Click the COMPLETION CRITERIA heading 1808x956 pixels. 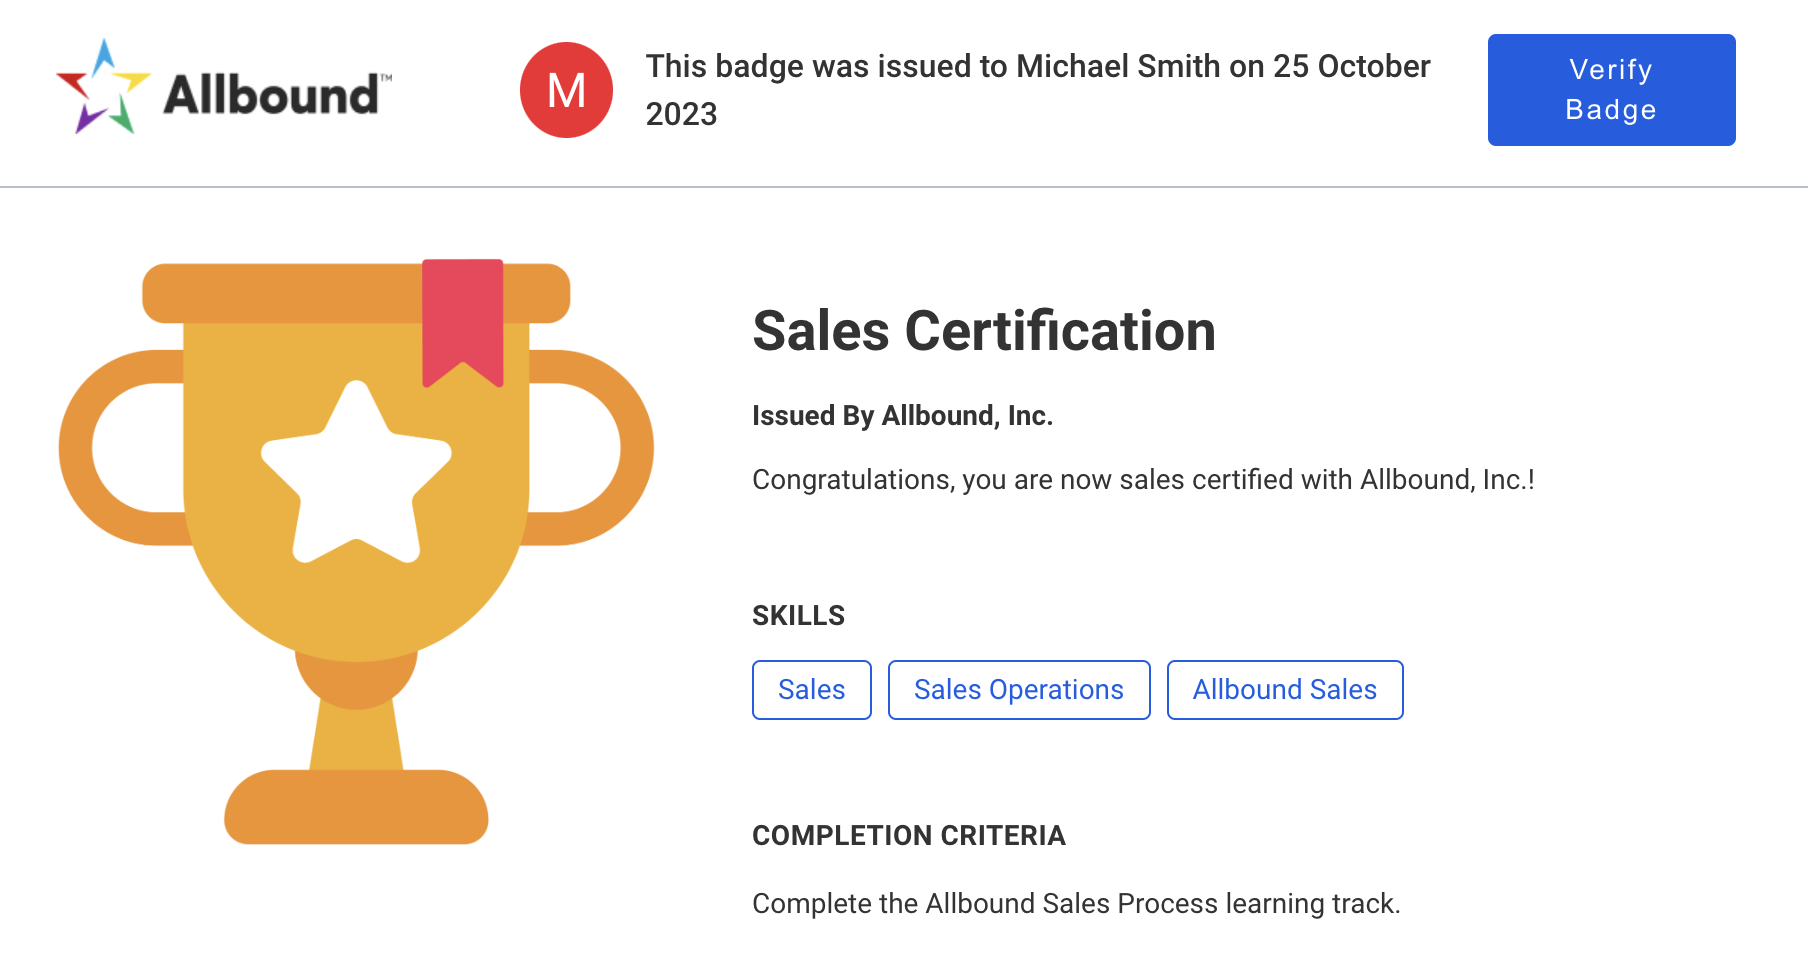point(908,836)
